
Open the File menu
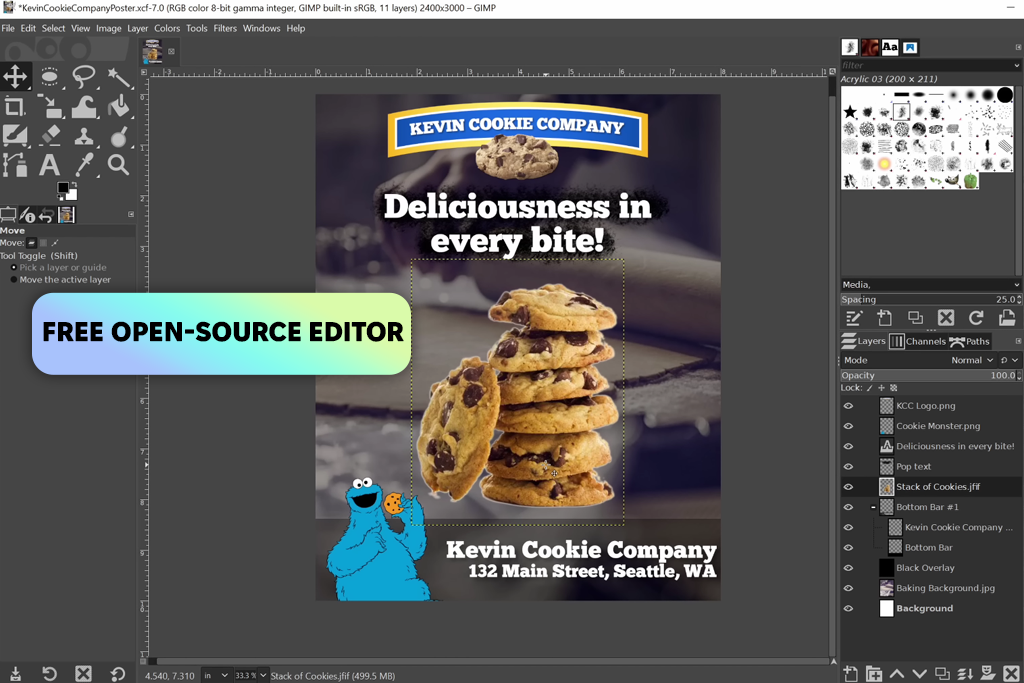[x=8, y=28]
